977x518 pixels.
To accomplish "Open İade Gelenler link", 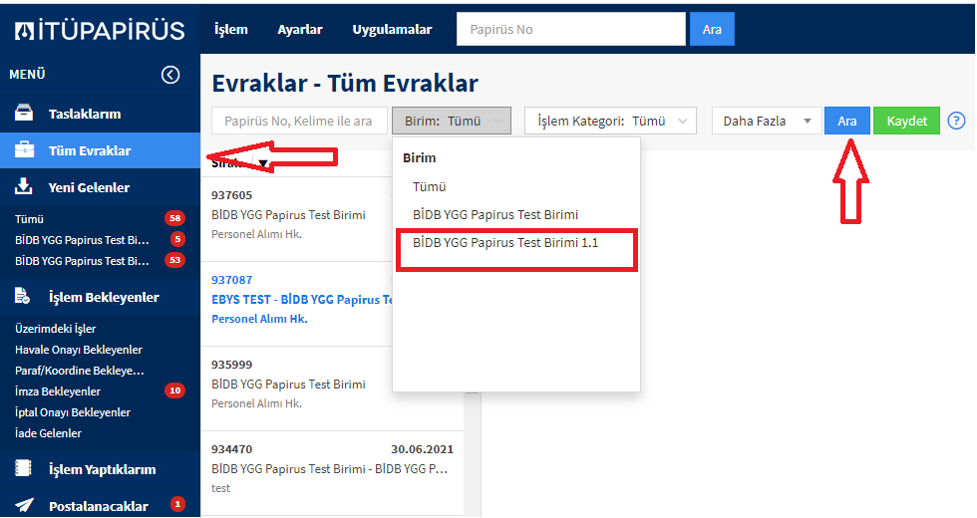I will pyautogui.click(x=48, y=433).
